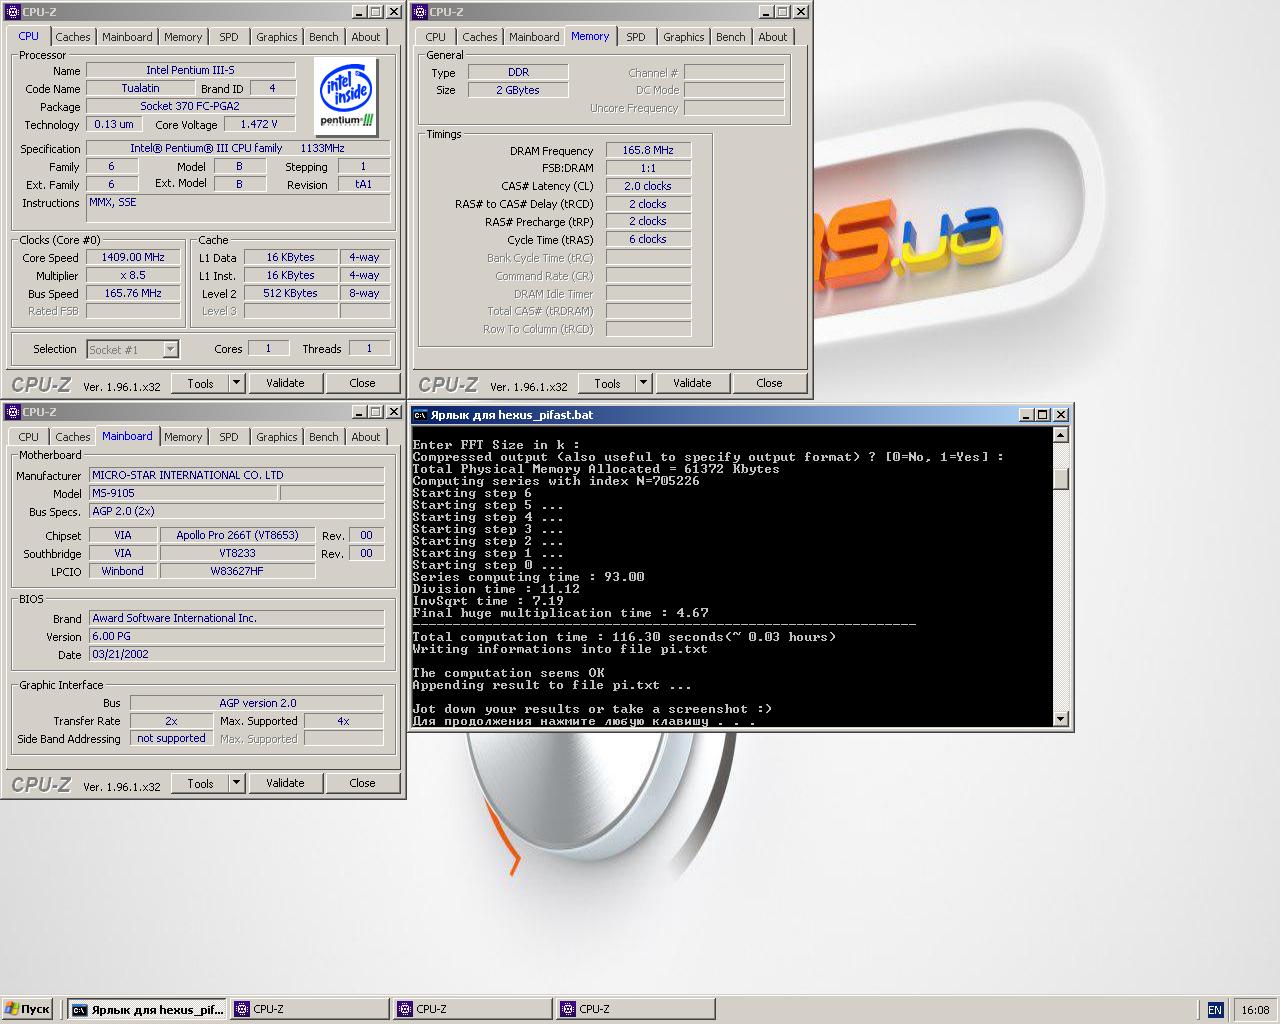Viewport: 1280px width, 1024px height.
Task: Open the Socket #1 selection combo box
Action: point(133,349)
